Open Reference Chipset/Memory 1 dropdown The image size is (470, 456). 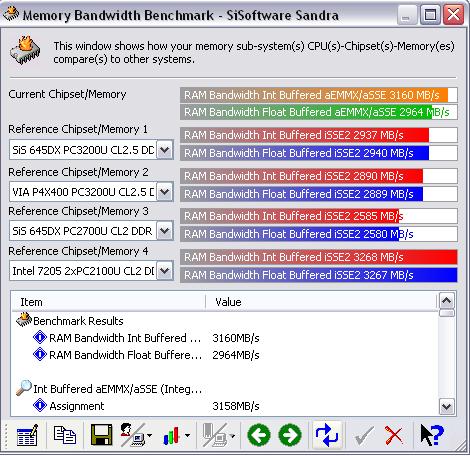click(165, 150)
